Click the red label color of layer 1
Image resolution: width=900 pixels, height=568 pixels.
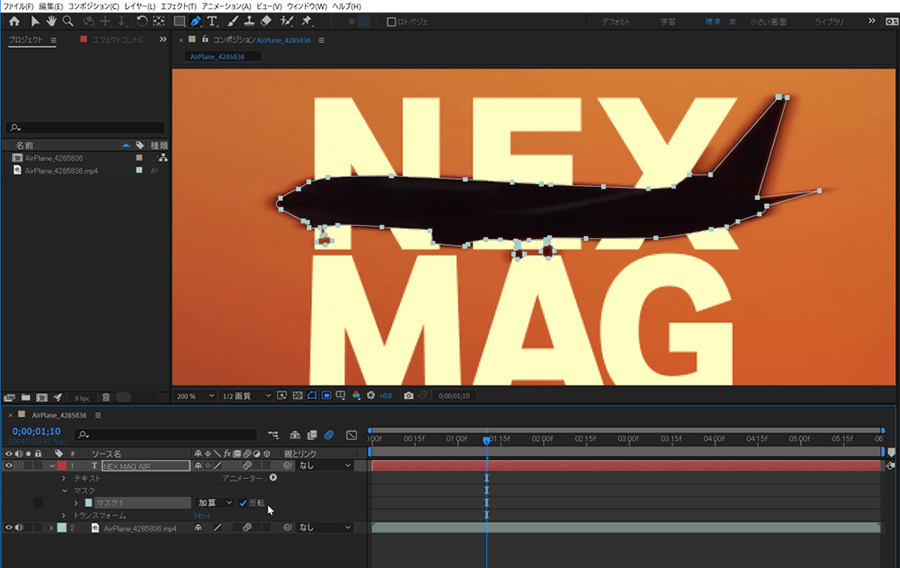point(60,466)
